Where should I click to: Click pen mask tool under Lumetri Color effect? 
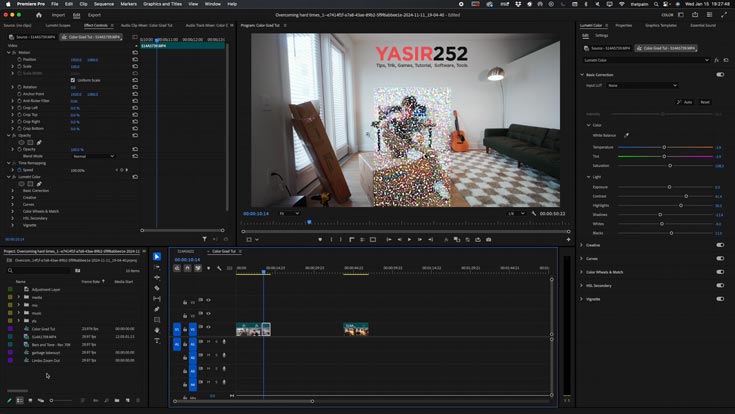coord(39,184)
